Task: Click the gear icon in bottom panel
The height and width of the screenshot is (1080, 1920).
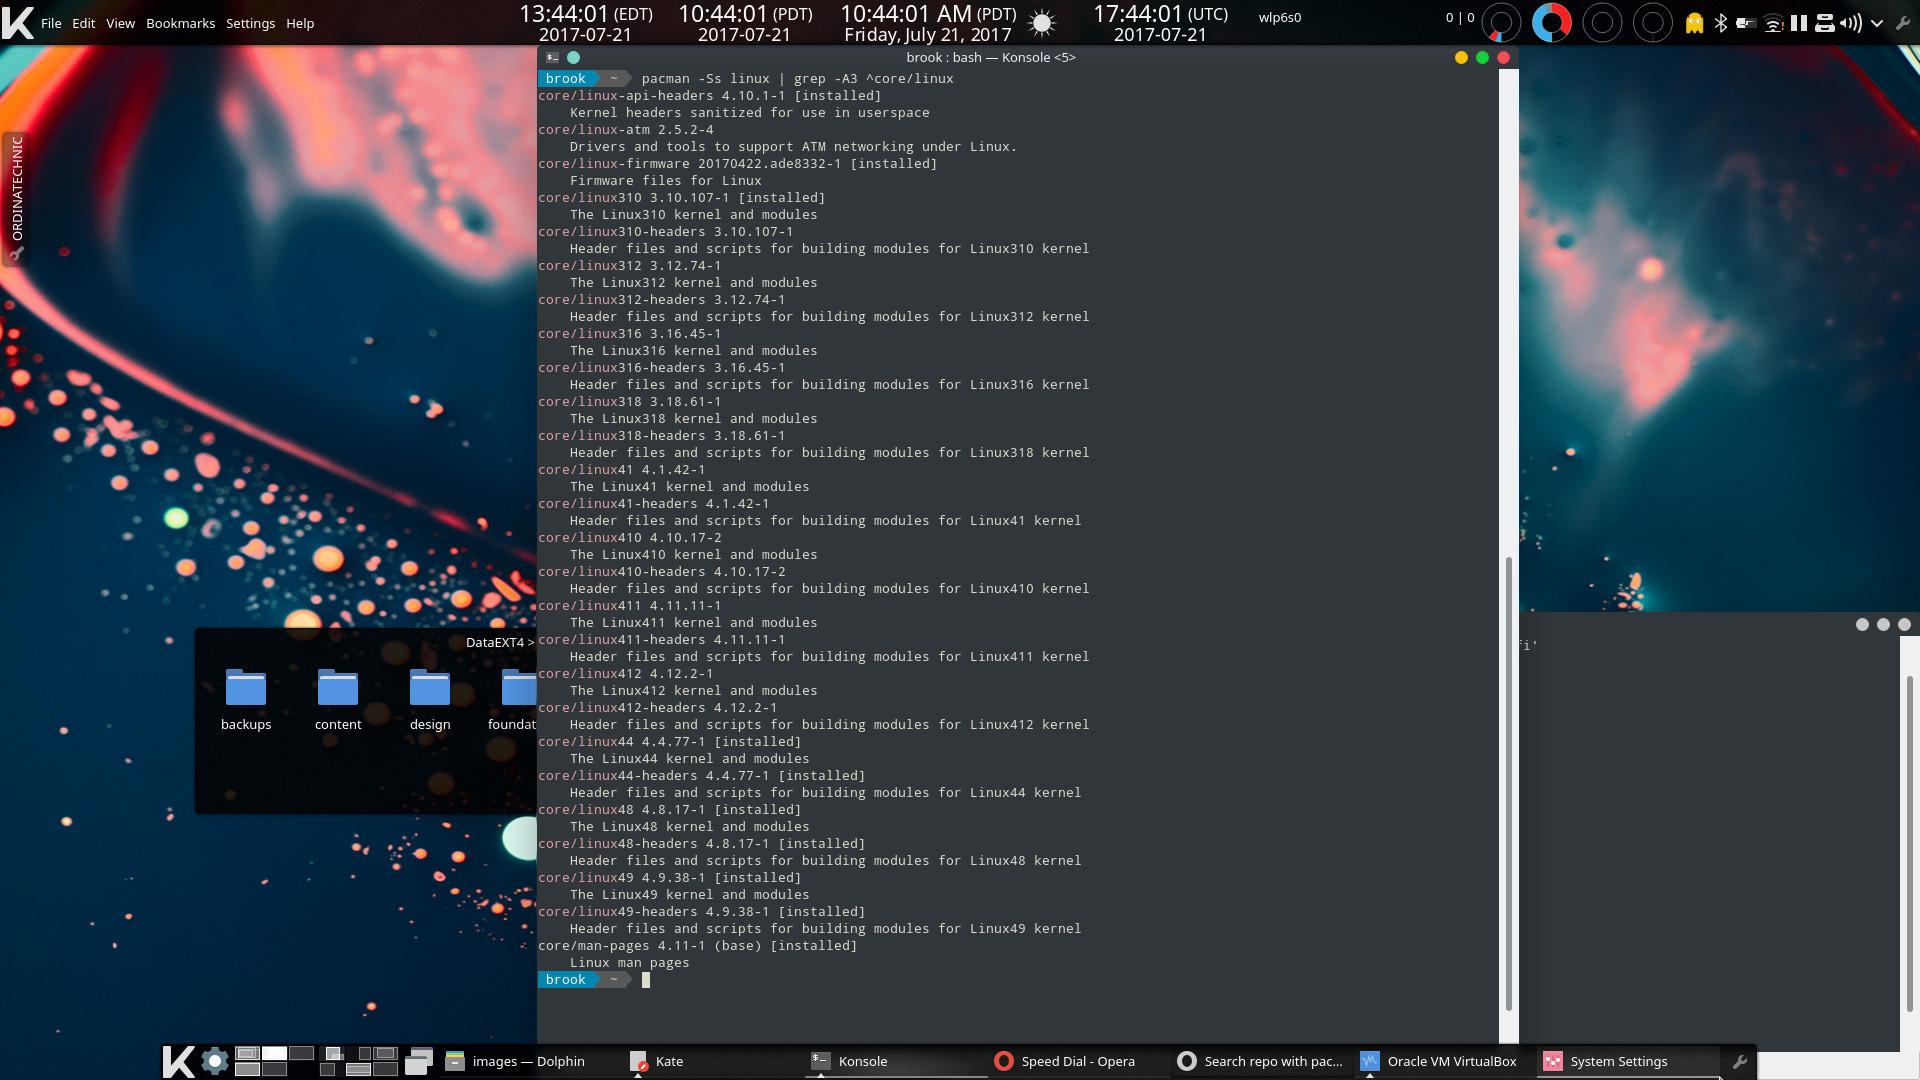Action: (x=214, y=1061)
